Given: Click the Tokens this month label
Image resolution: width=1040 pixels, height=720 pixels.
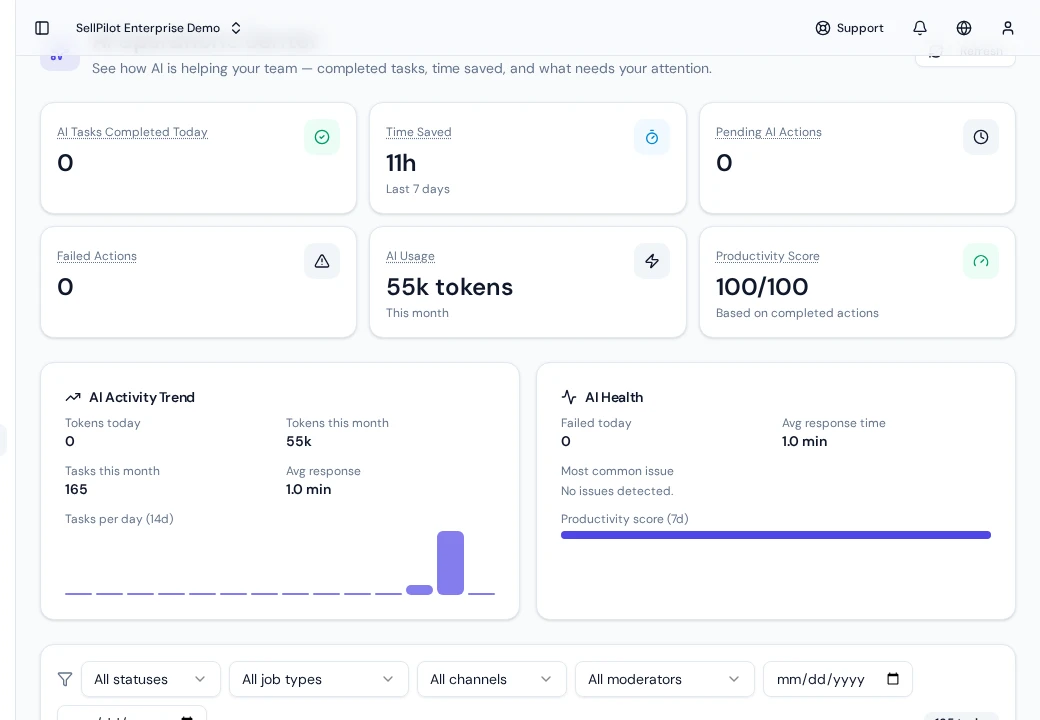Looking at the screenshot, I should click(338, 423).
